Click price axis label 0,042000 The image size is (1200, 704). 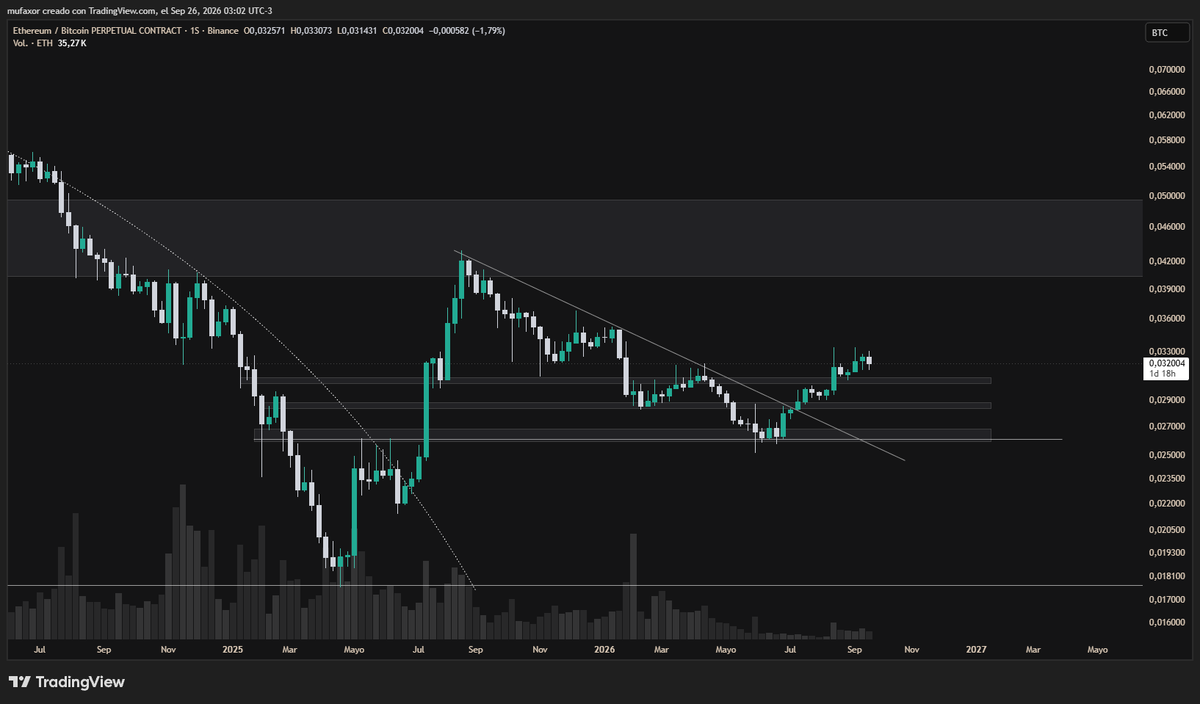(1165, 261)
